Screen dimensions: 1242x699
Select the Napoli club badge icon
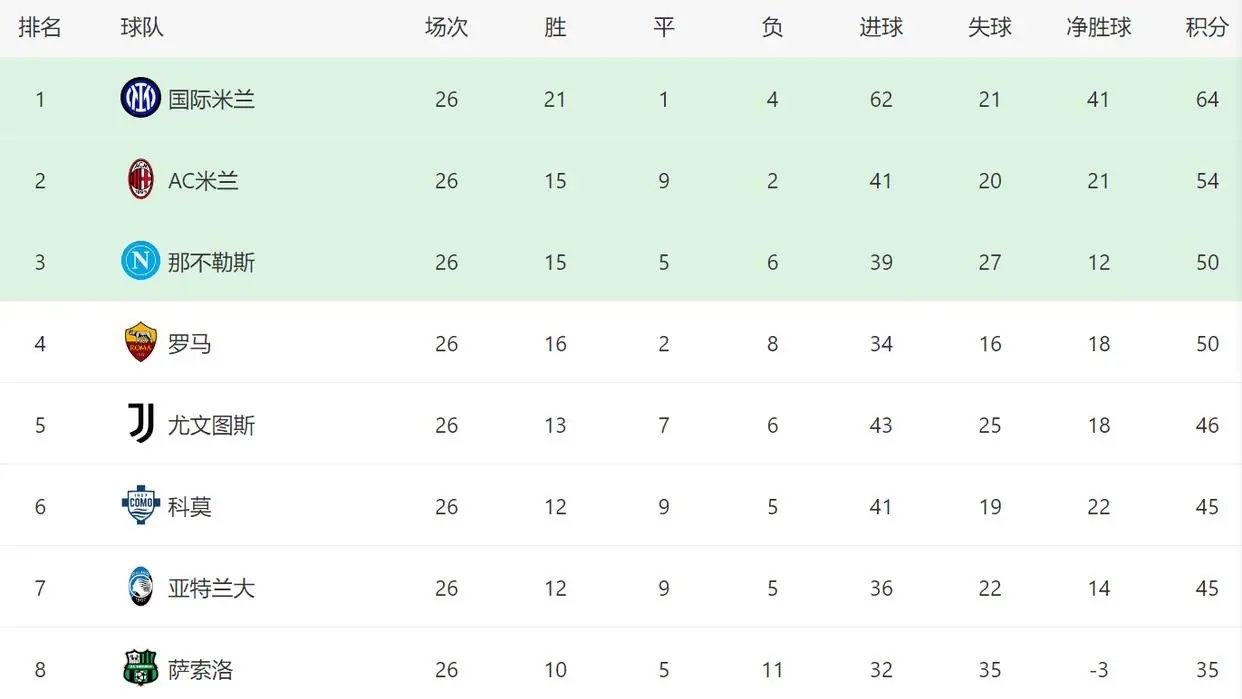pyautogui.click(x=140, y=262)
